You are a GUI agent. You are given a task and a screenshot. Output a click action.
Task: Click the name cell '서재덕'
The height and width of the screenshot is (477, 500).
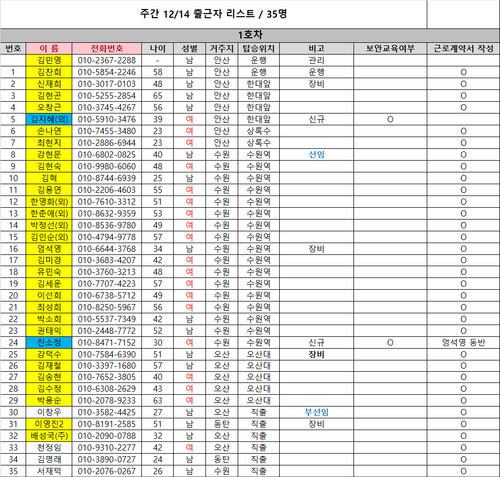[x=49, y=471]
